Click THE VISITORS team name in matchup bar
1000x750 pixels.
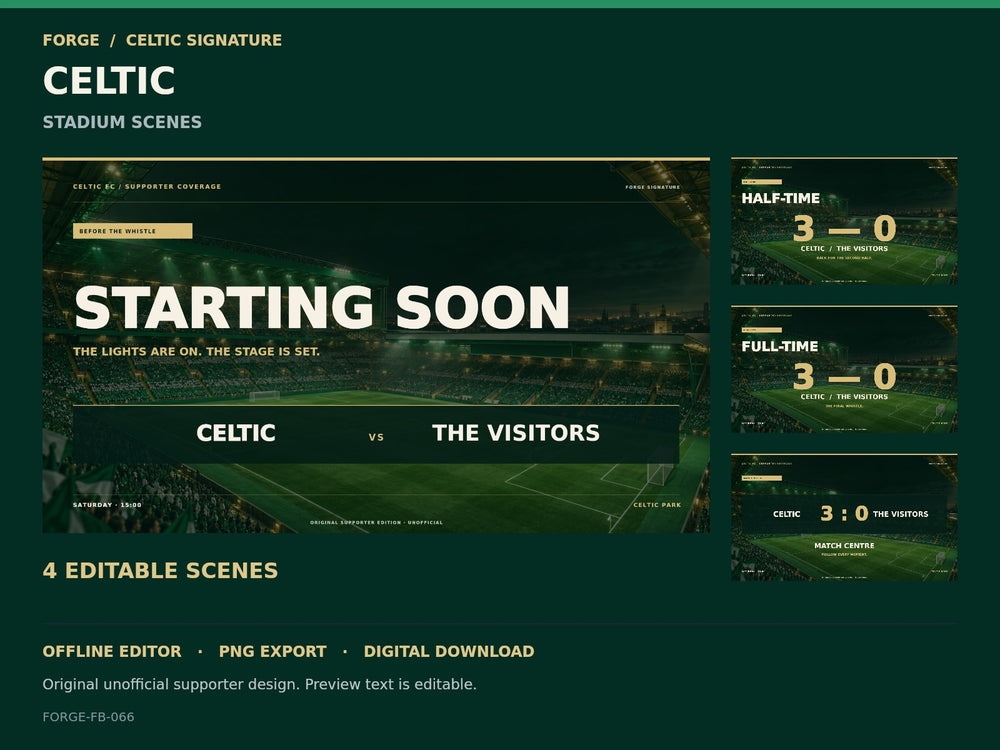516,433
